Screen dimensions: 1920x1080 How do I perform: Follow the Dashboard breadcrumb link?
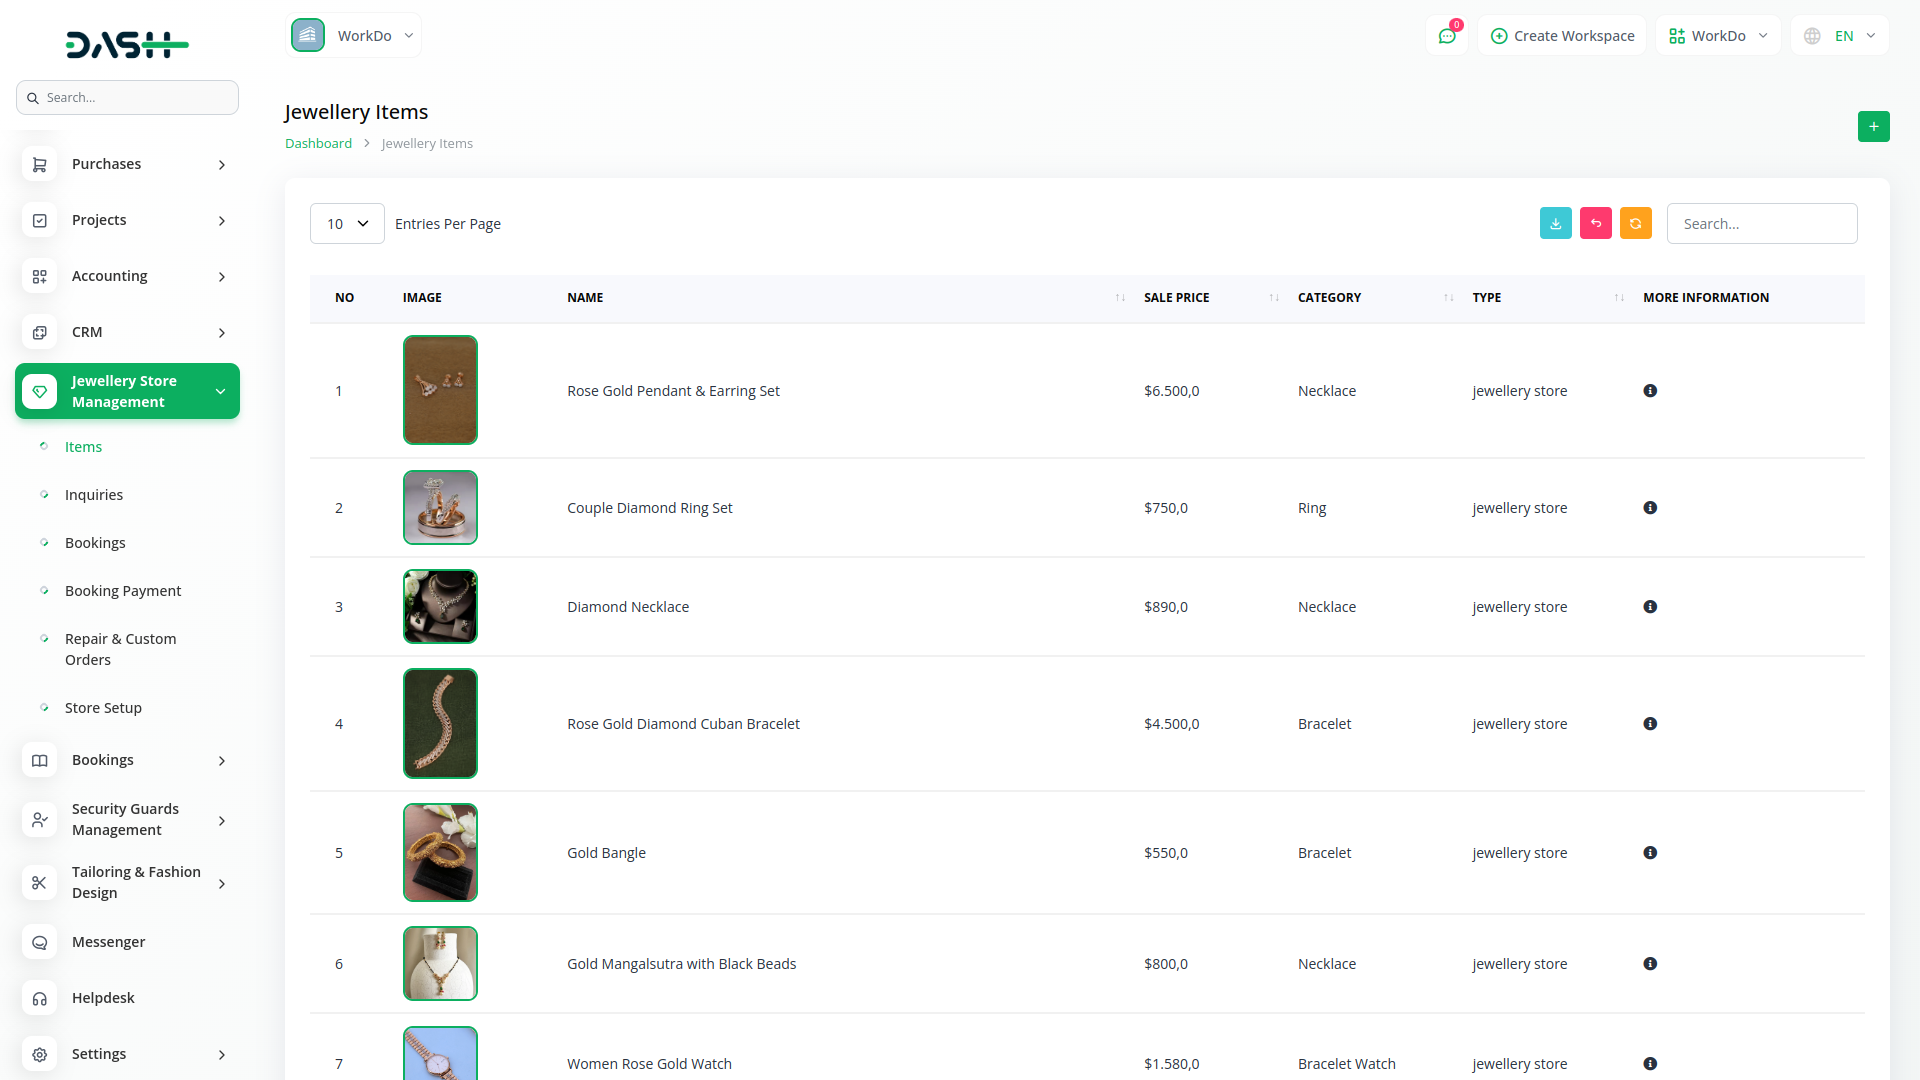click(x=318, y=144)
